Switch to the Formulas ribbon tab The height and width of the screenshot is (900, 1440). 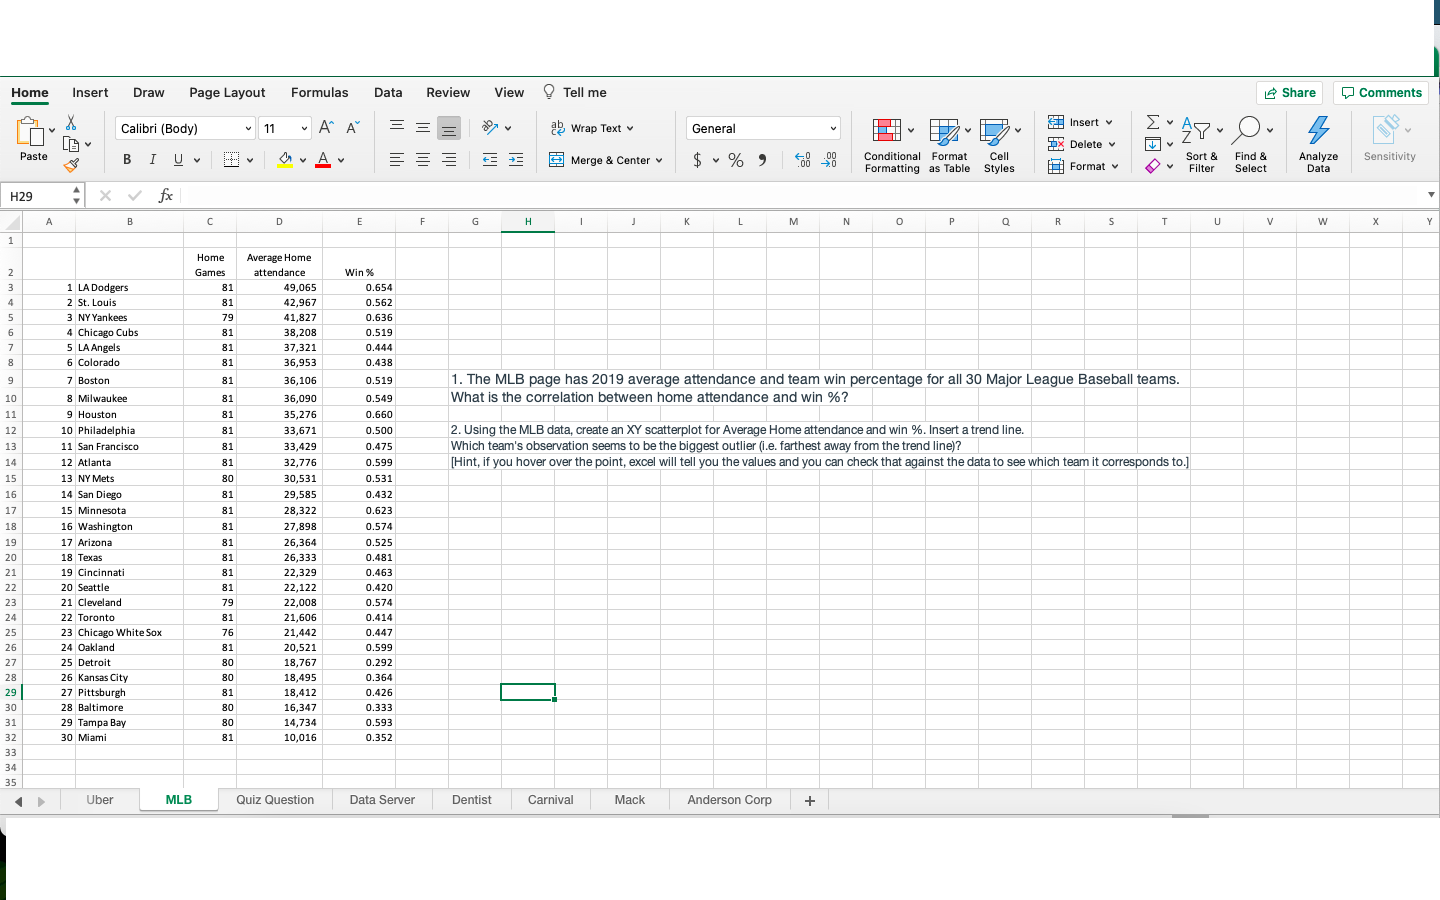[x=319, y=92]
